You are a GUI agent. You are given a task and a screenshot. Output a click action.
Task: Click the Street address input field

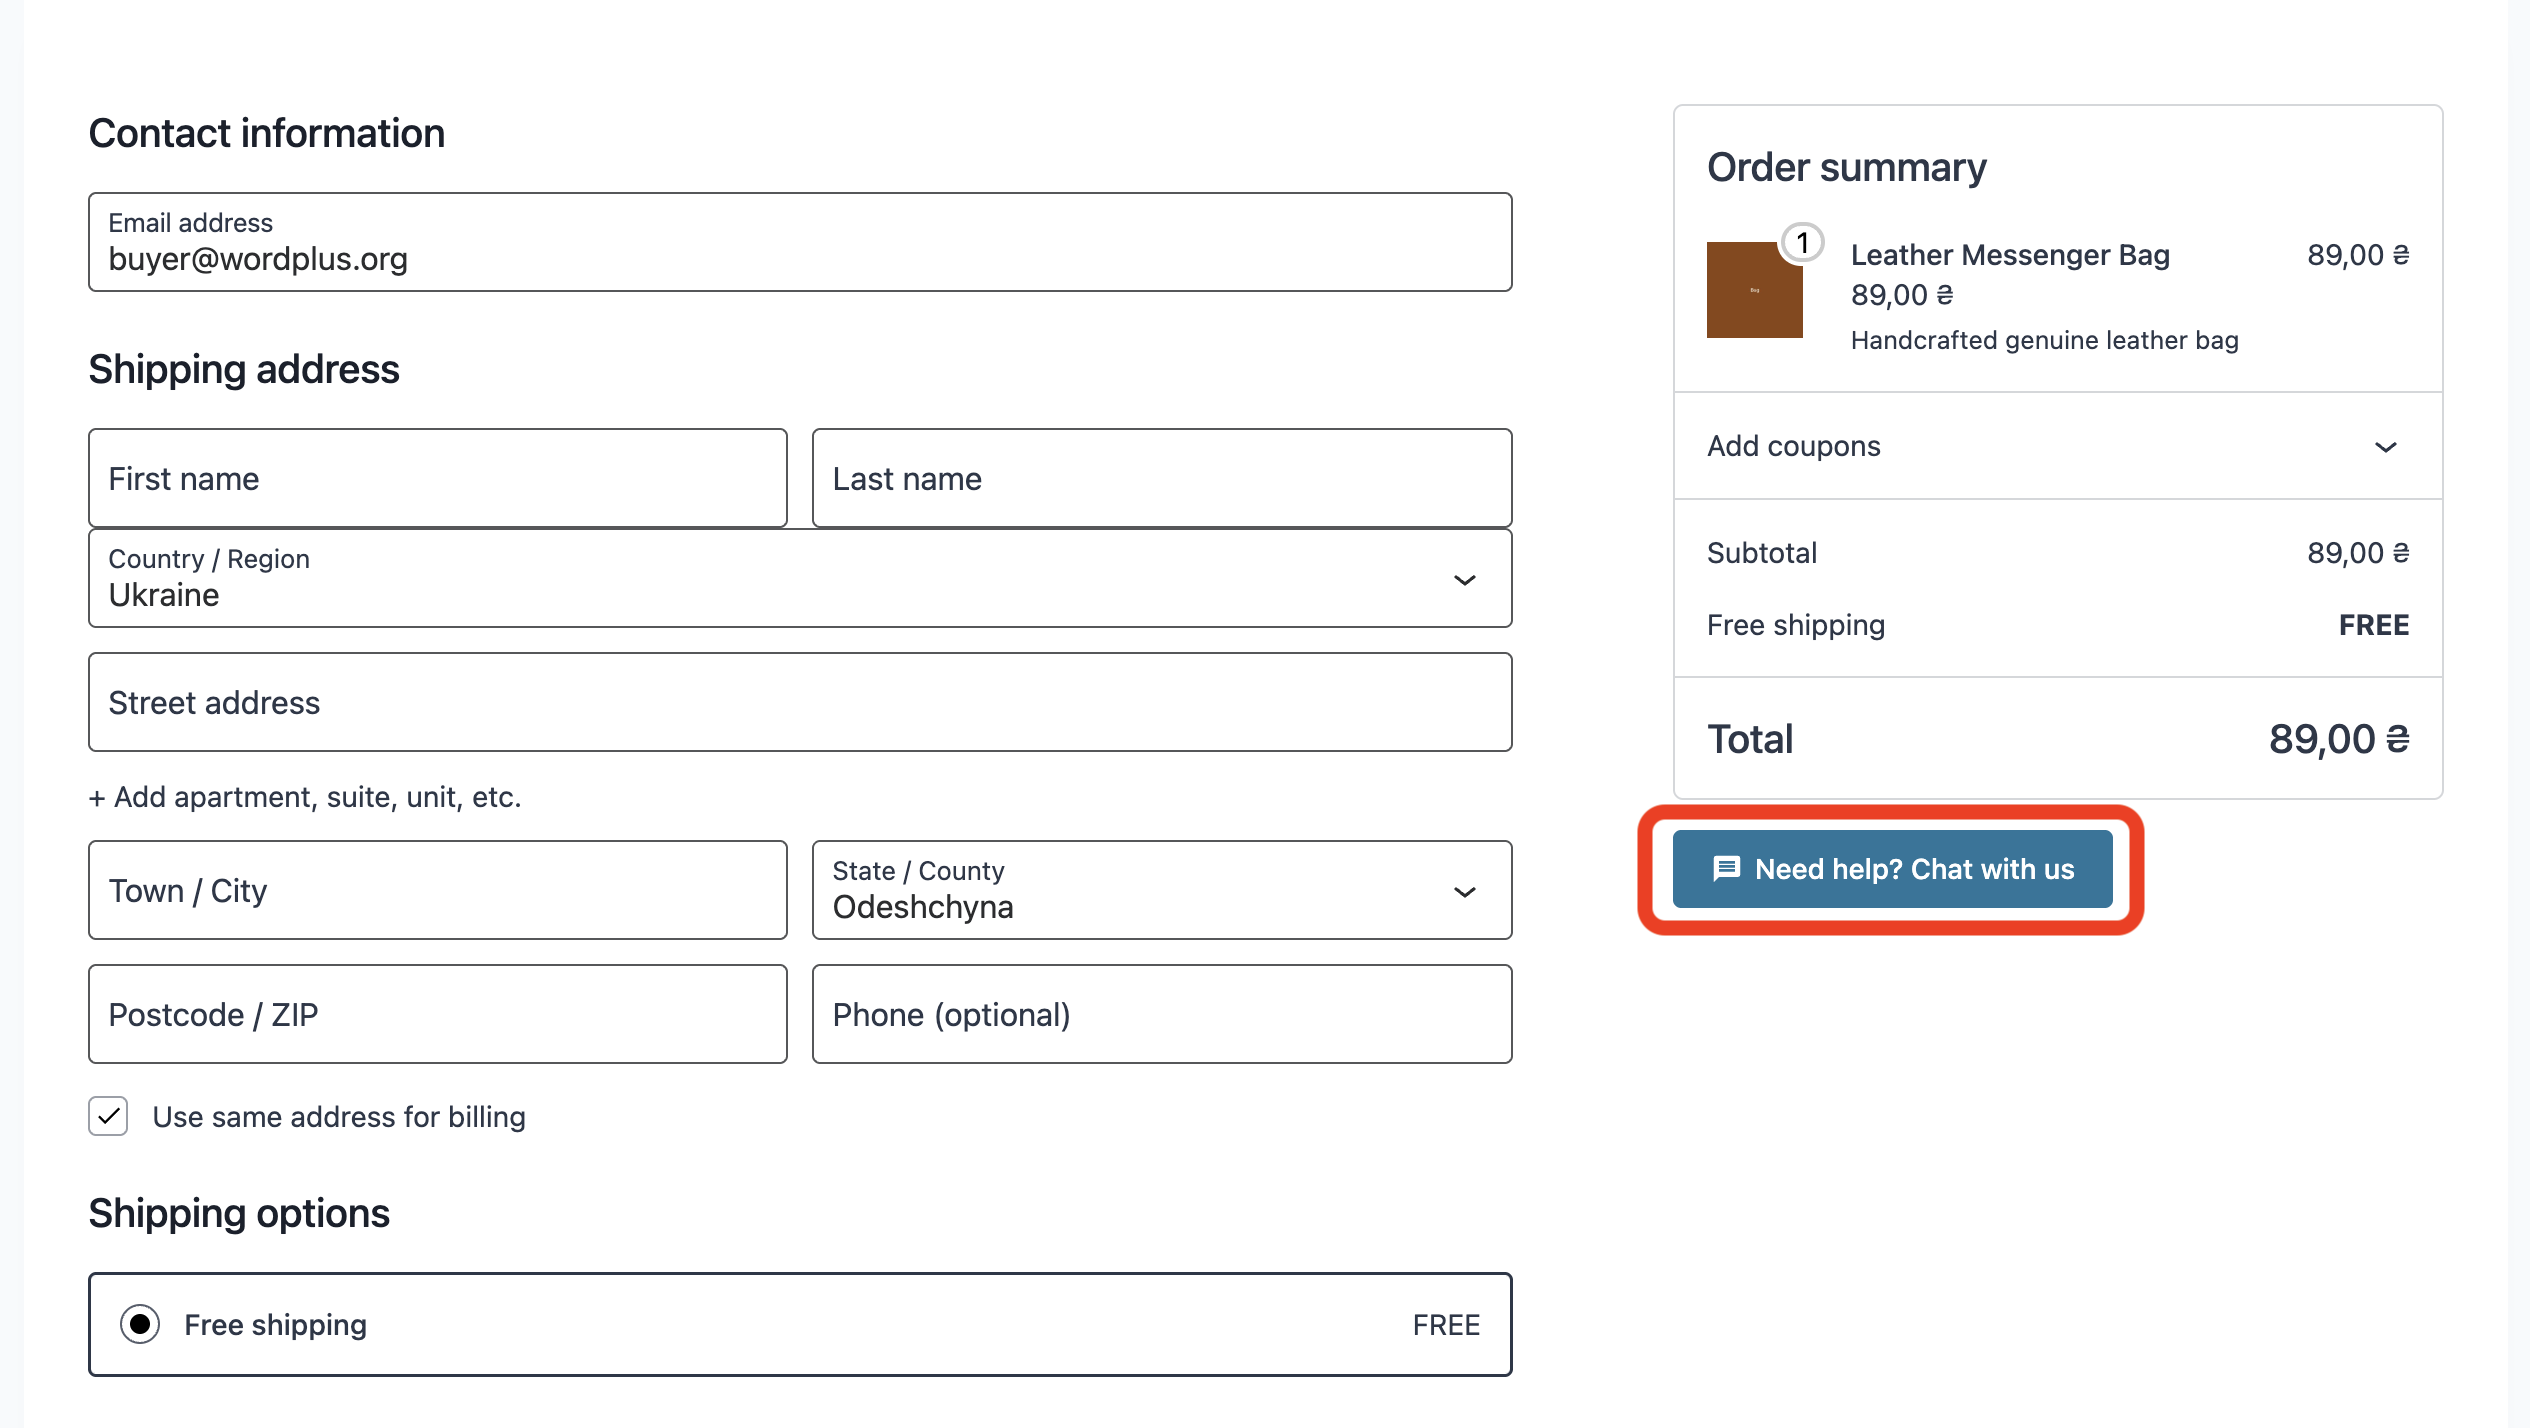point(798,702)
